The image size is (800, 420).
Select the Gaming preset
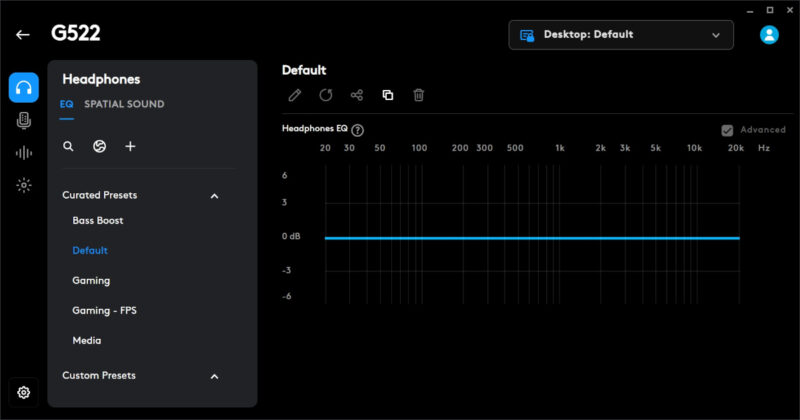click(91, 281)
